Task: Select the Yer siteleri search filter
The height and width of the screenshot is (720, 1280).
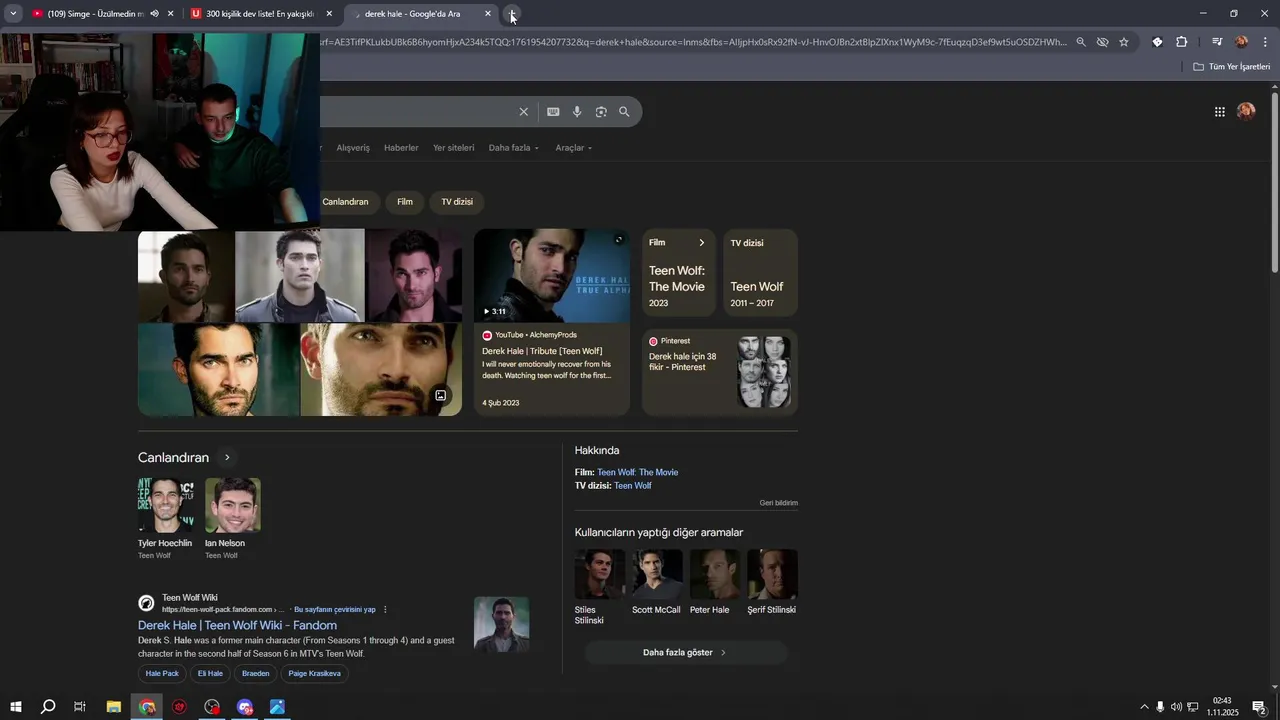Action: coord(454,148)
